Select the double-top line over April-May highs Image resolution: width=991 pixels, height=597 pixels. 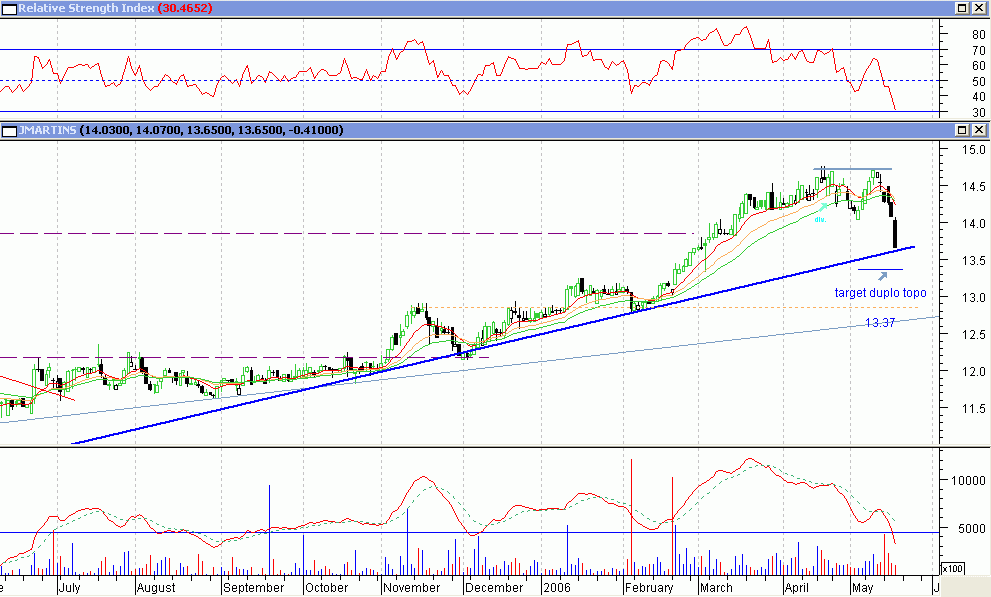point(853,169)
